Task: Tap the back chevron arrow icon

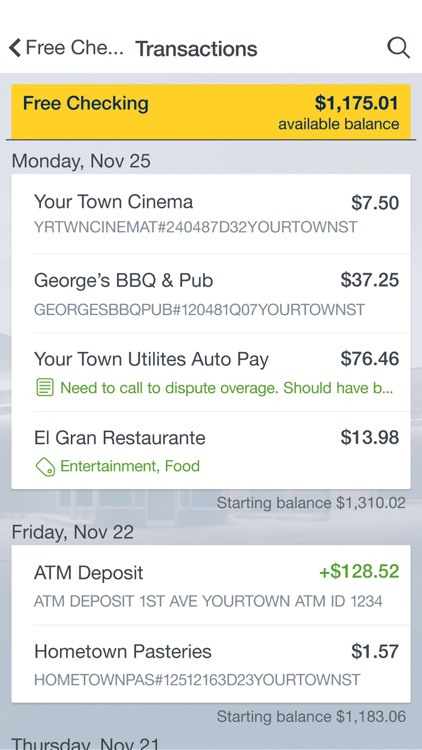Action: [15, 48]
